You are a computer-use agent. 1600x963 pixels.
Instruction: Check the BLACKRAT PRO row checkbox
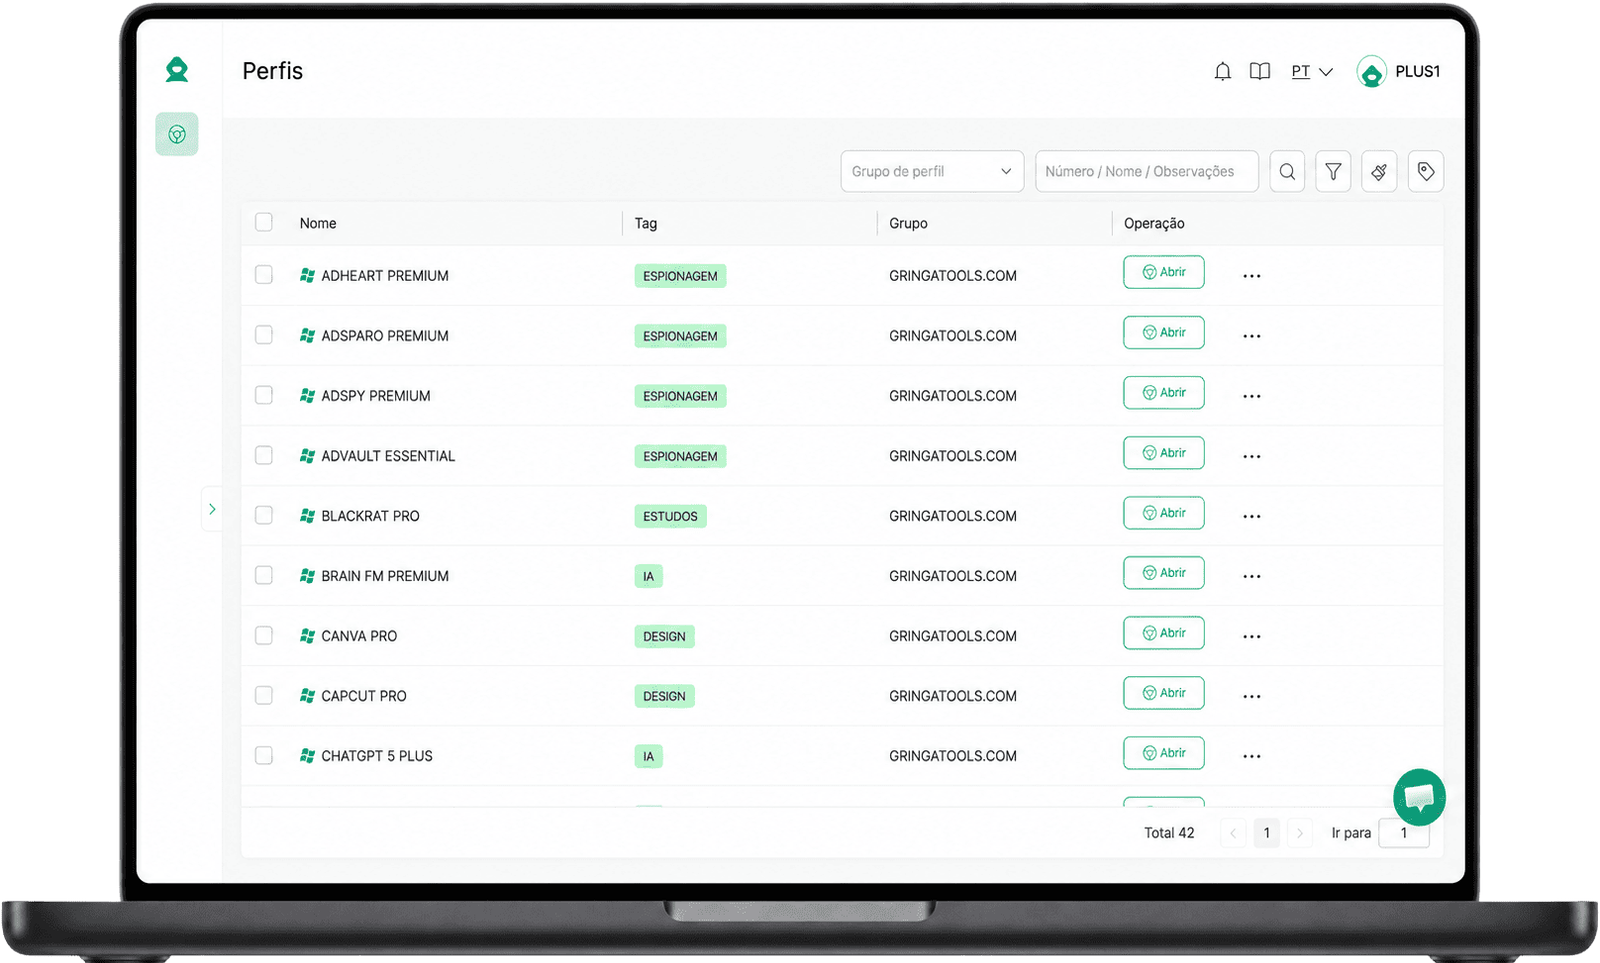pyautogui.click(x=264, y=514)
